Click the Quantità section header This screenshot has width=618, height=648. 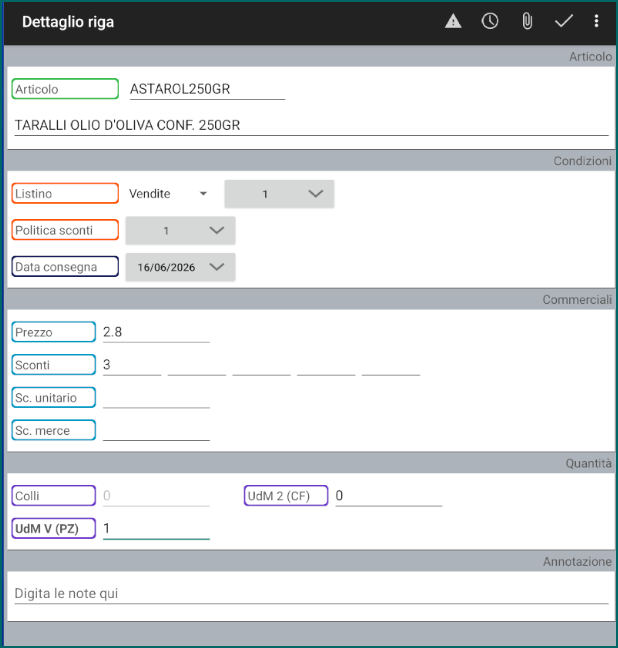[588, 463]
